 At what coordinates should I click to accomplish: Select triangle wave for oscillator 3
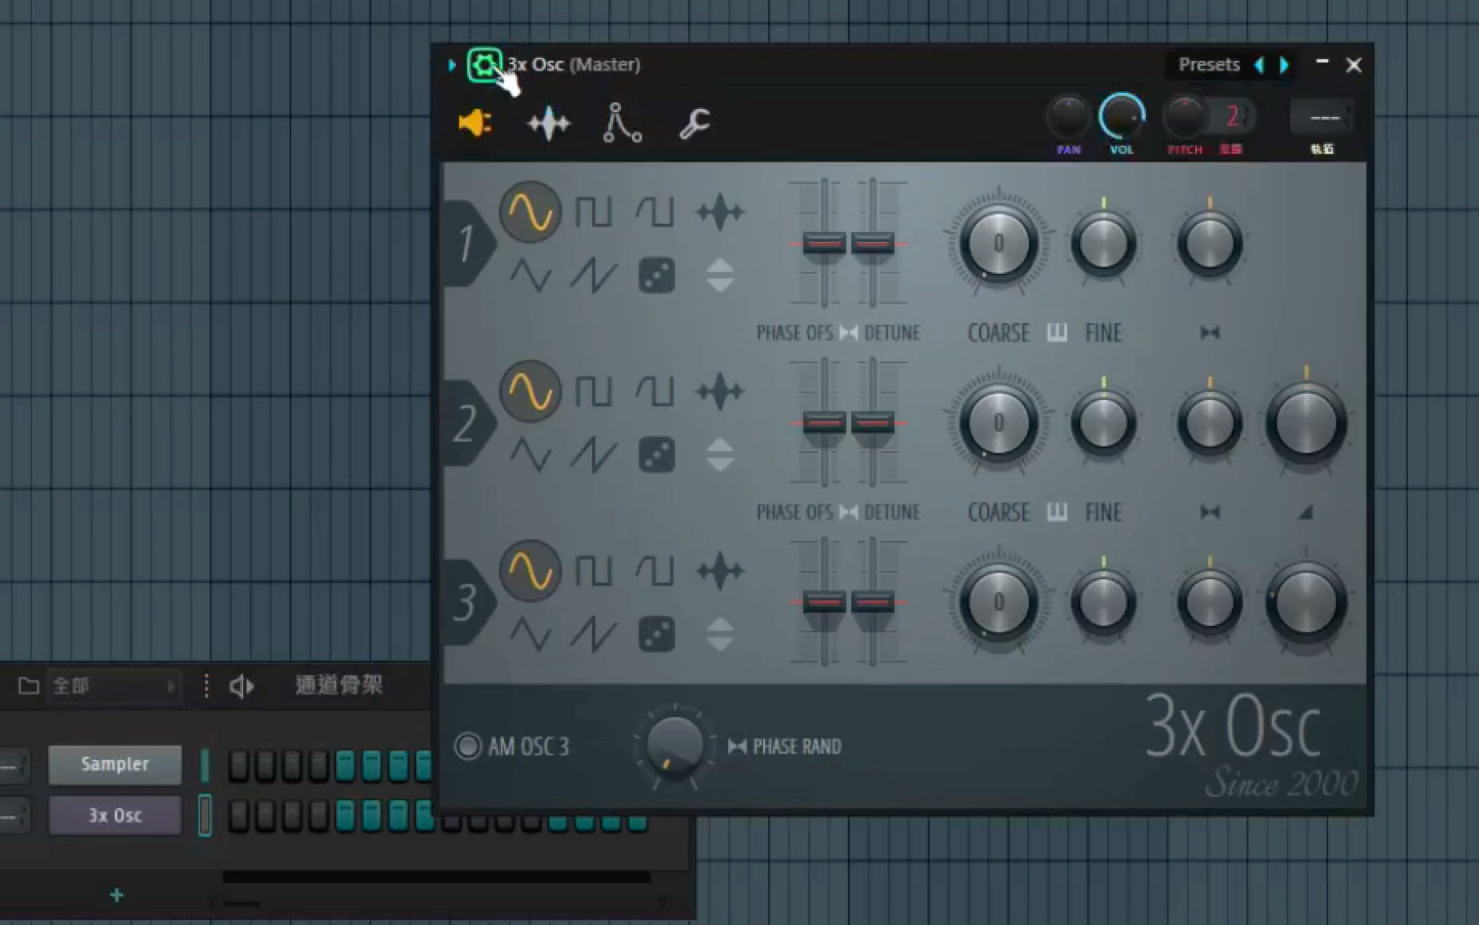pyautogui.click(x=530, y=634)
